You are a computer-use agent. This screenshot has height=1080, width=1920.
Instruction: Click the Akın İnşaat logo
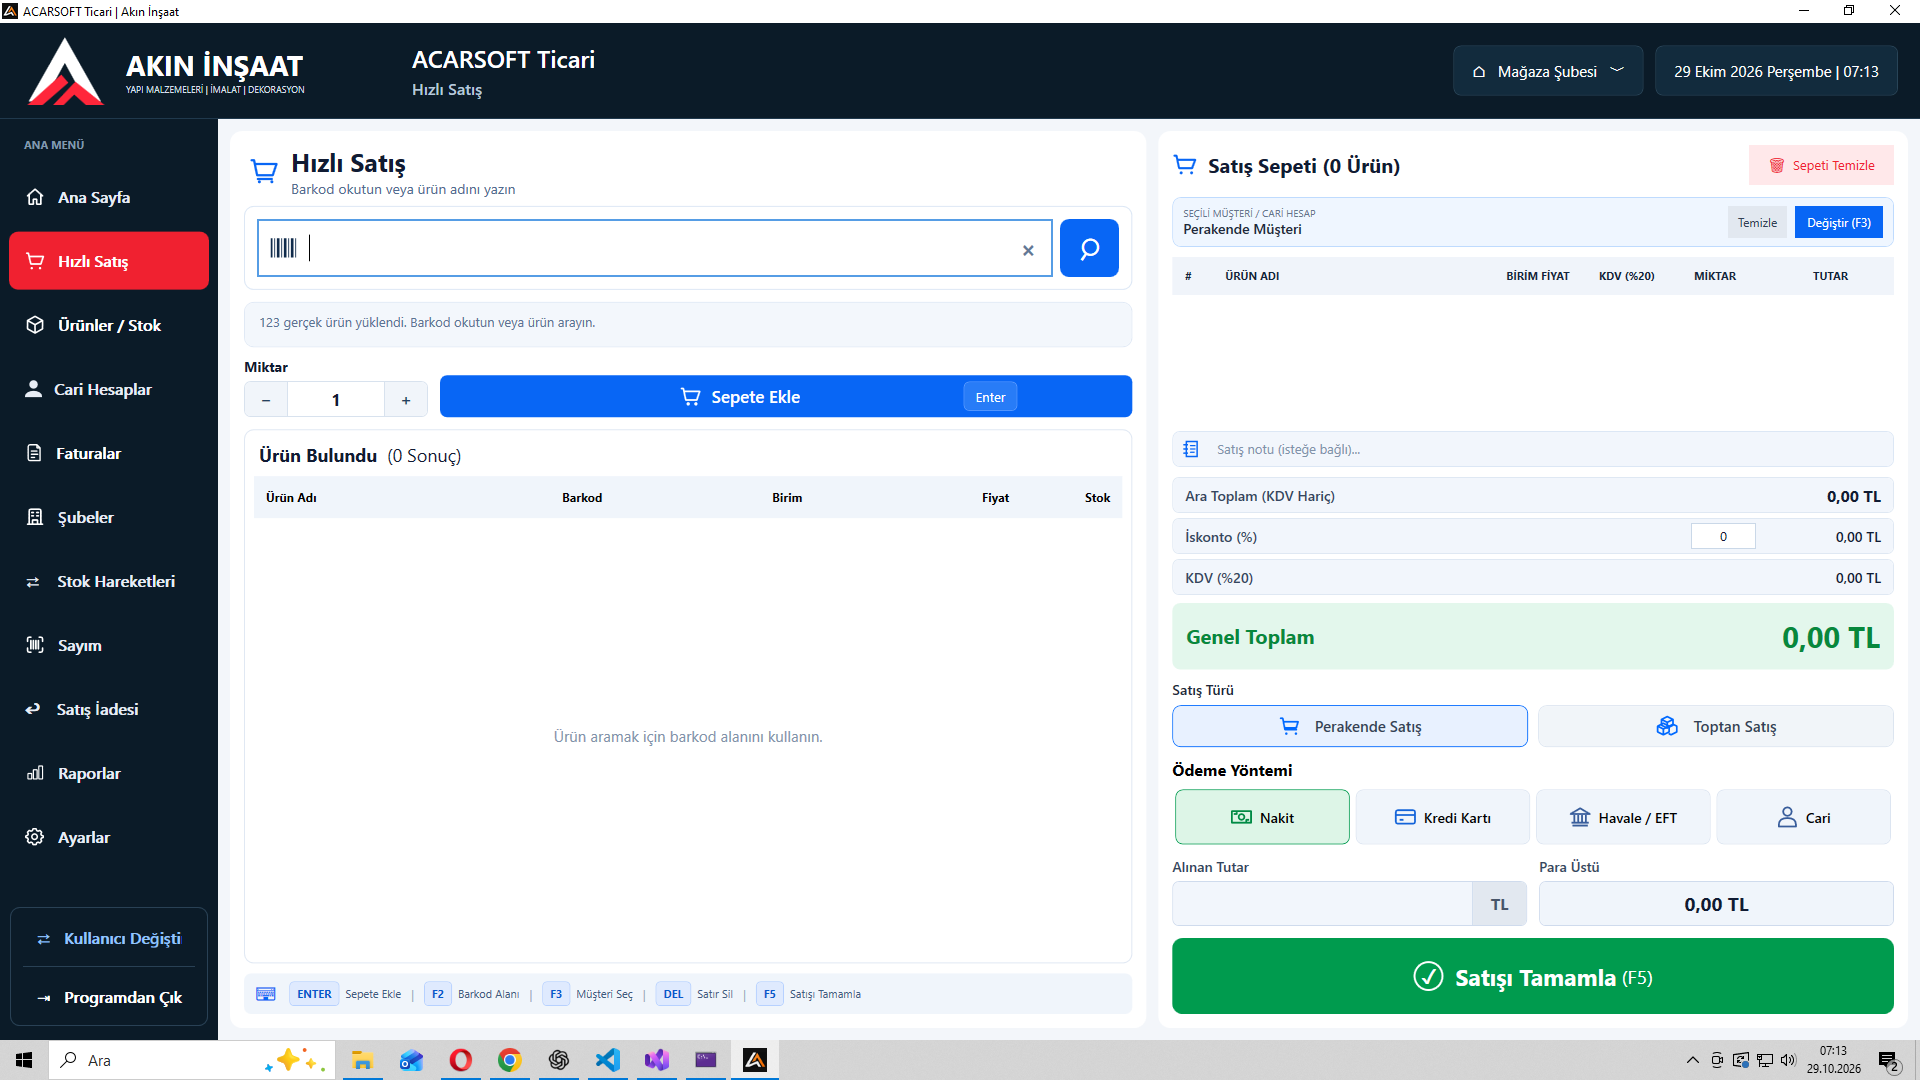[65, 71]
